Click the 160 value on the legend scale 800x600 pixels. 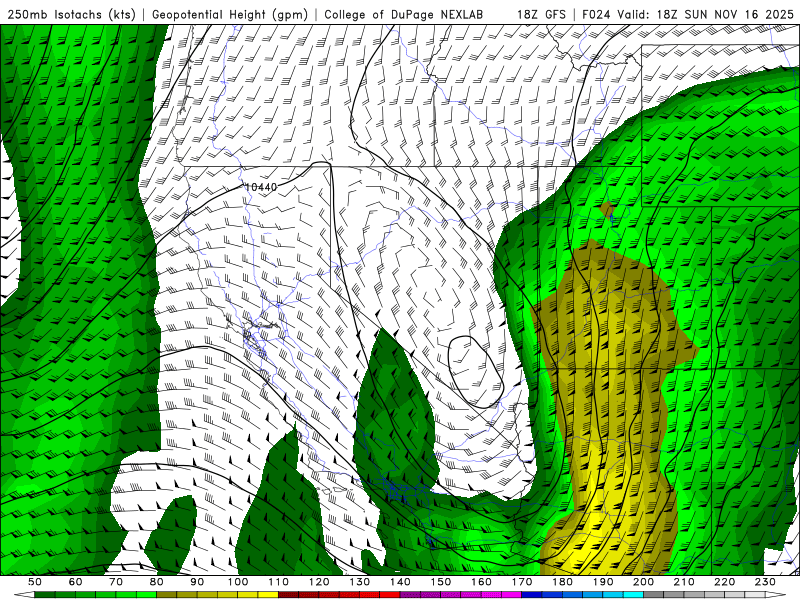481,582
